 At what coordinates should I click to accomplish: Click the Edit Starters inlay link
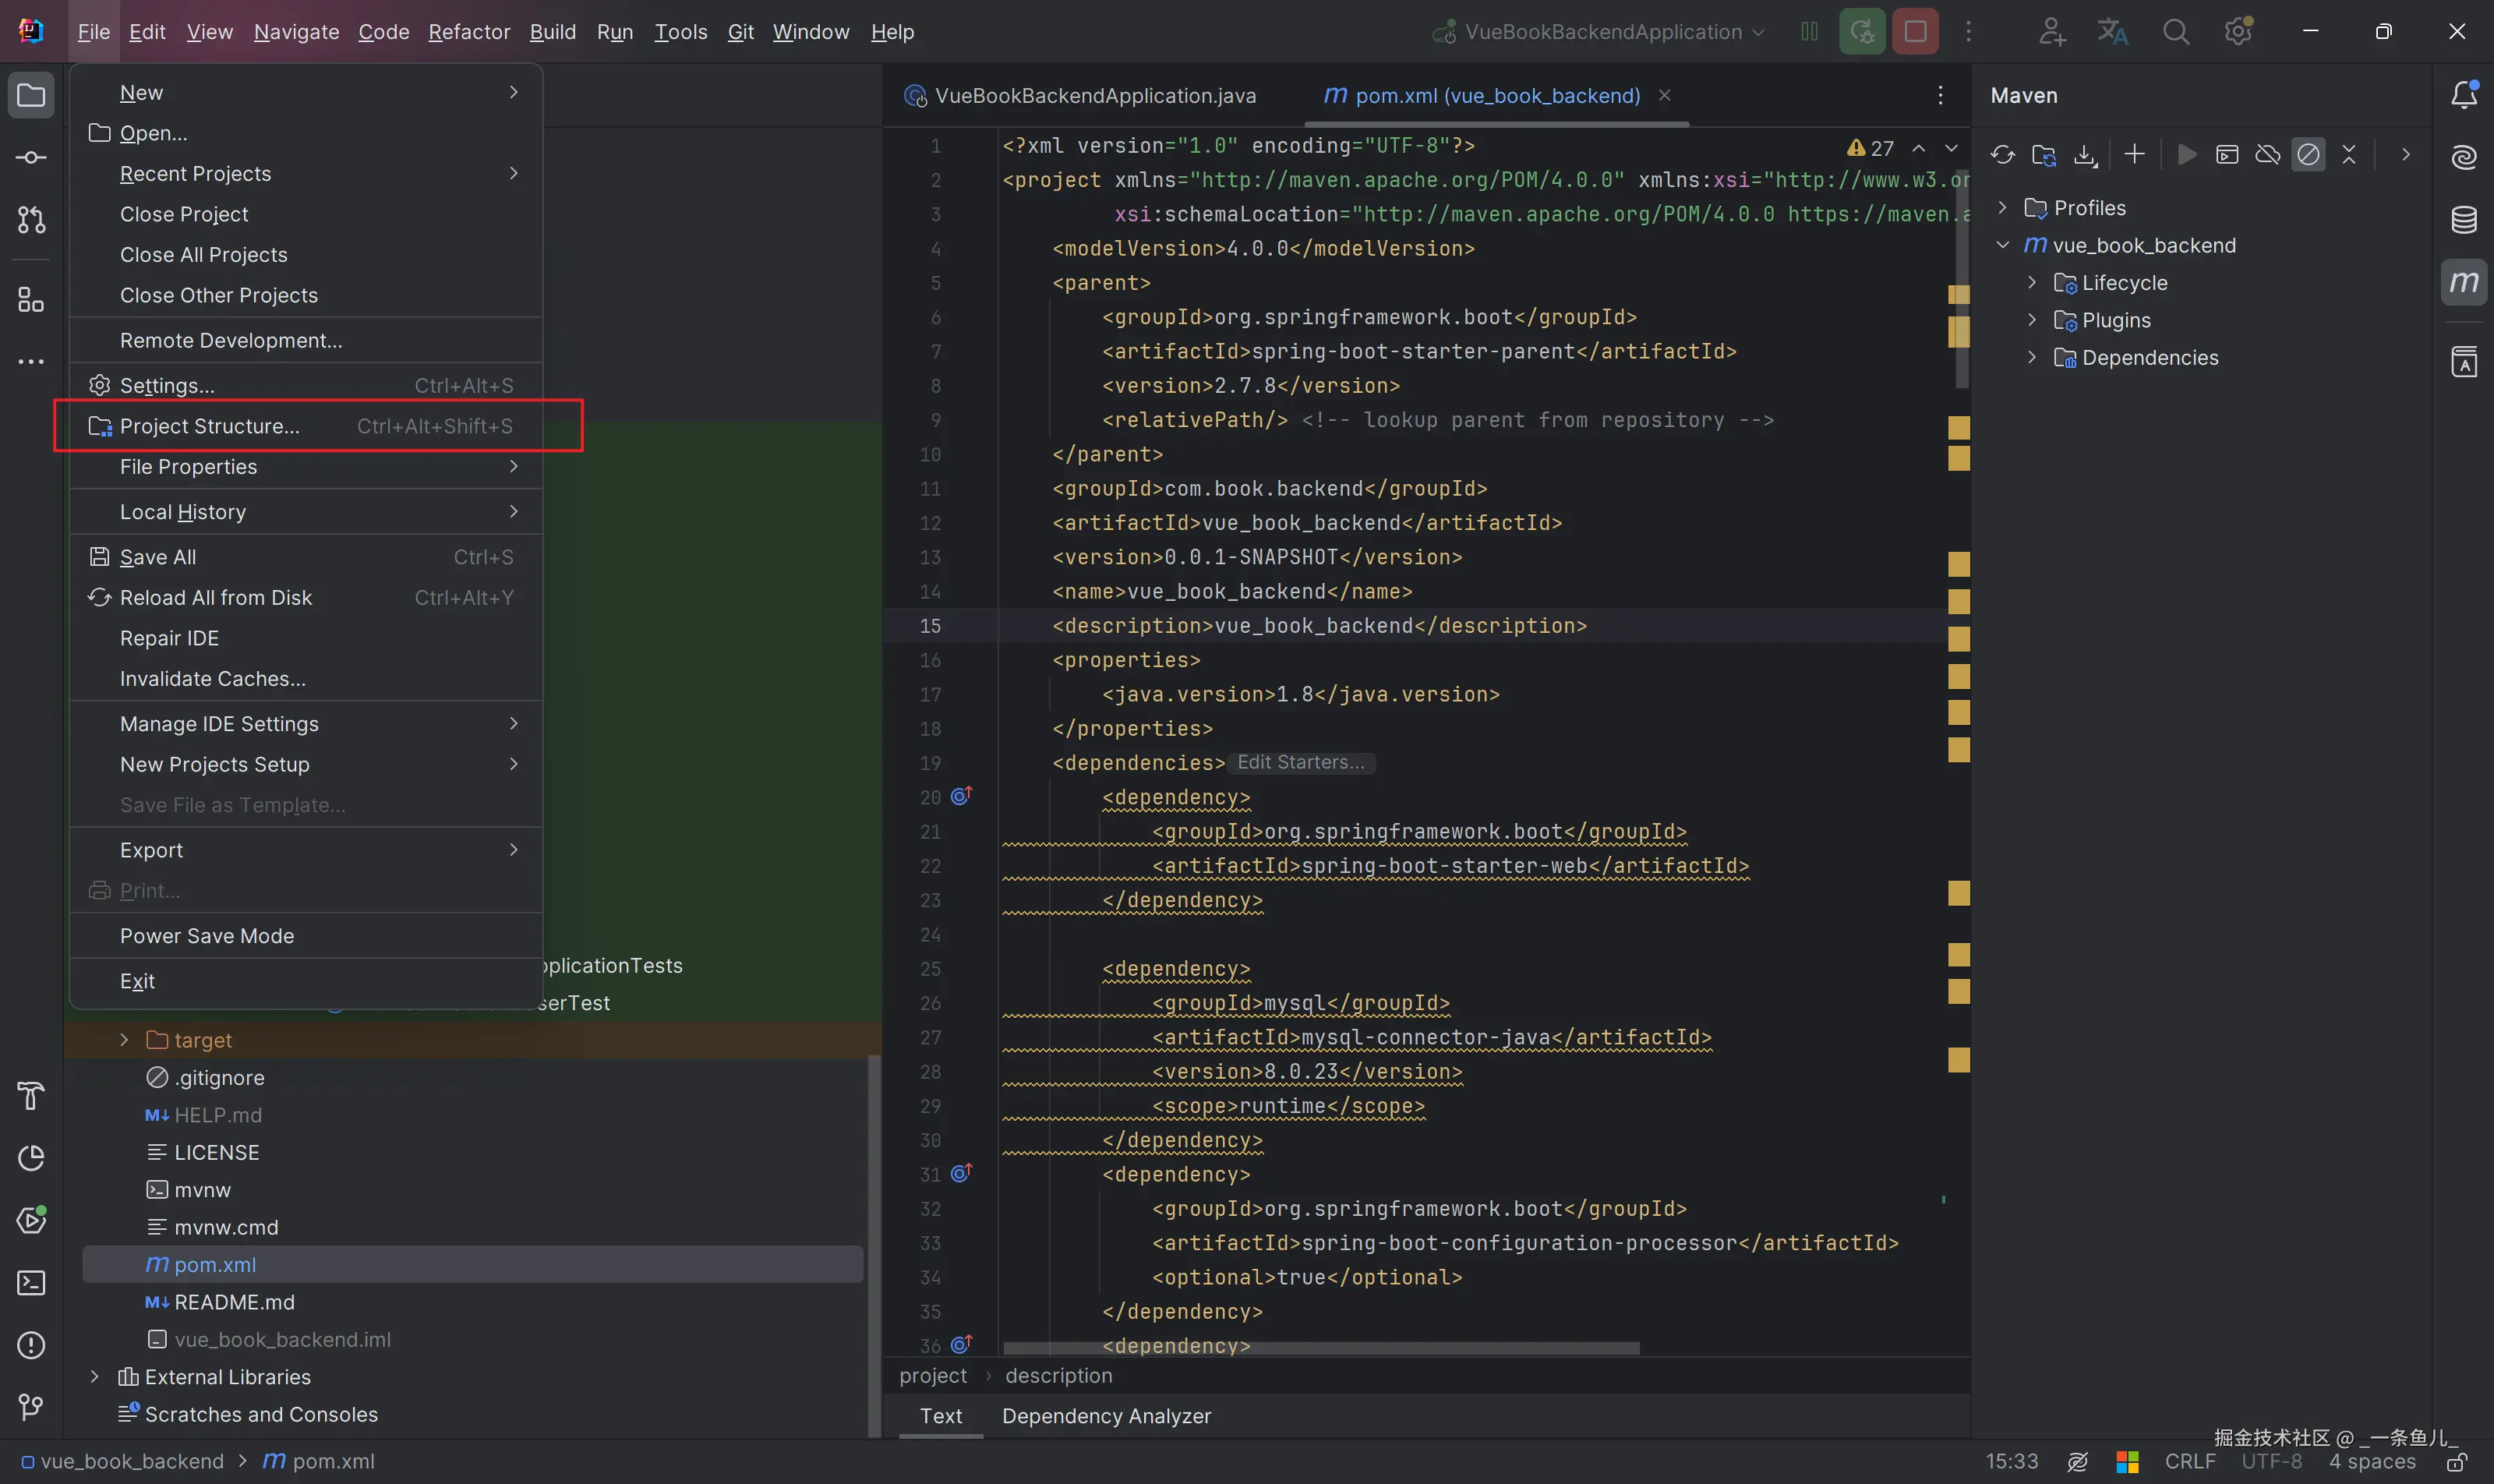(x=1300, y=763)
